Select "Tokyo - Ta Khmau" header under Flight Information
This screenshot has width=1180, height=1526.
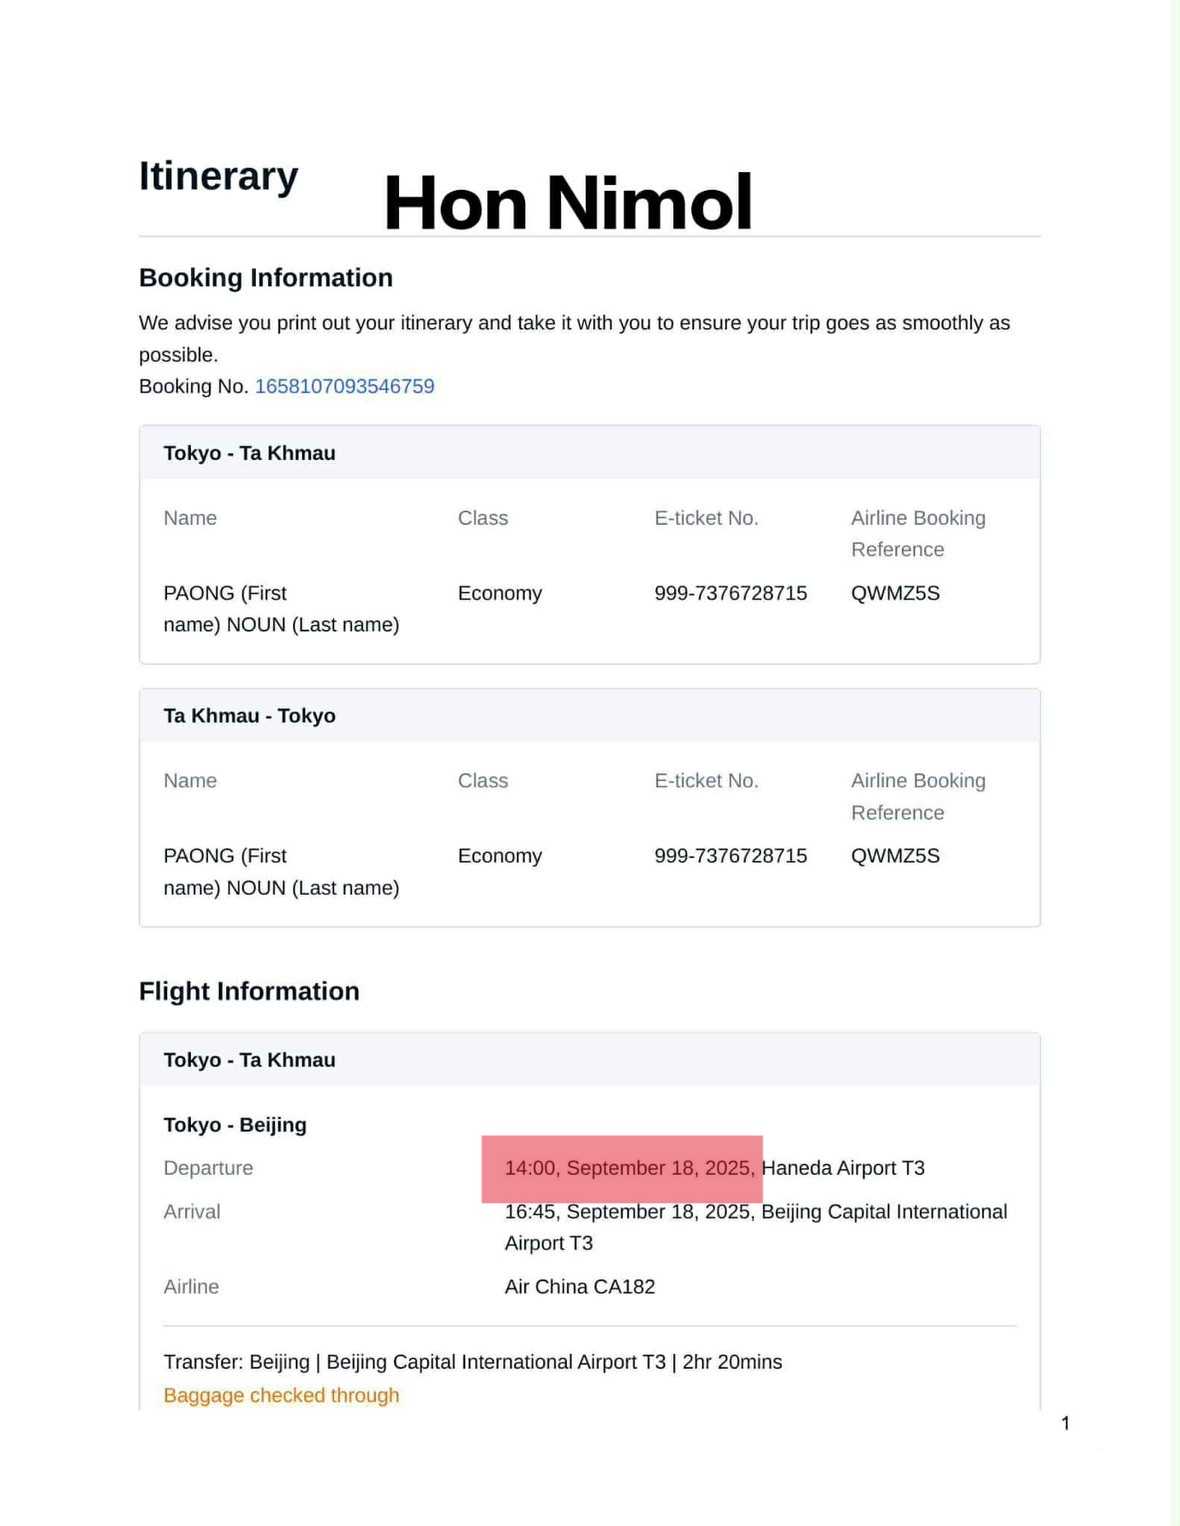coord(249,1060)
